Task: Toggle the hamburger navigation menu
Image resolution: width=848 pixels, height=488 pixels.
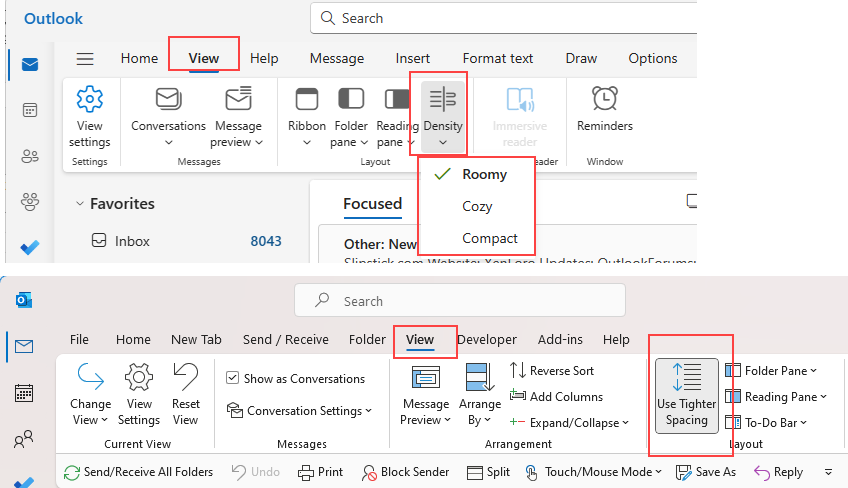Action: (x=85, y=58)
